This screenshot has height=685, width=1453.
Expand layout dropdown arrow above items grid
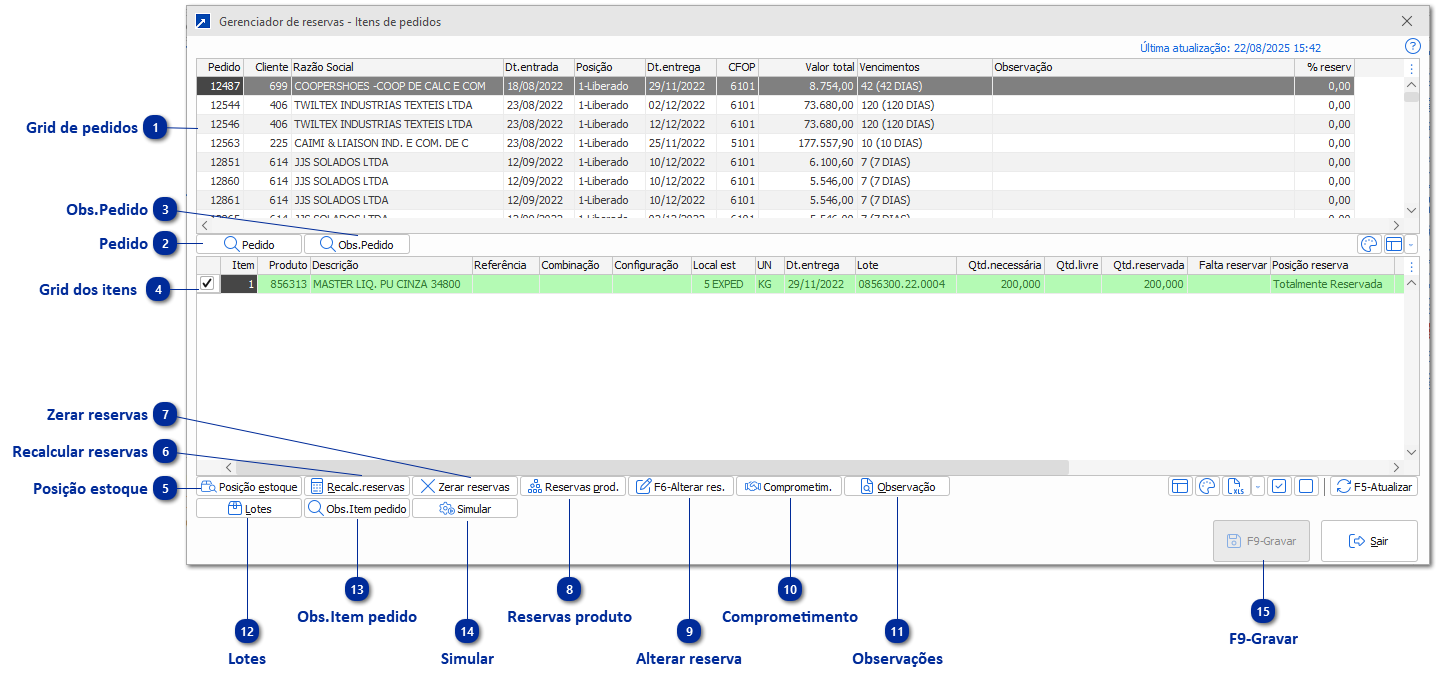click(1411, 245)
